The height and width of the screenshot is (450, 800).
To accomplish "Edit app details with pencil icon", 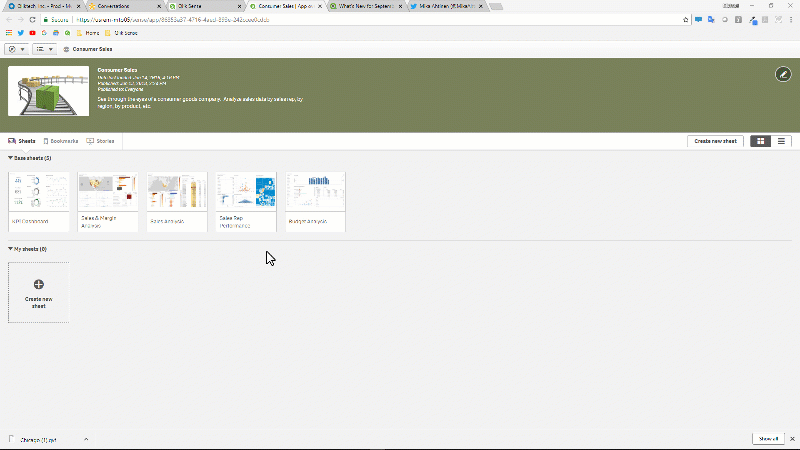I will (x=783, y=74).
